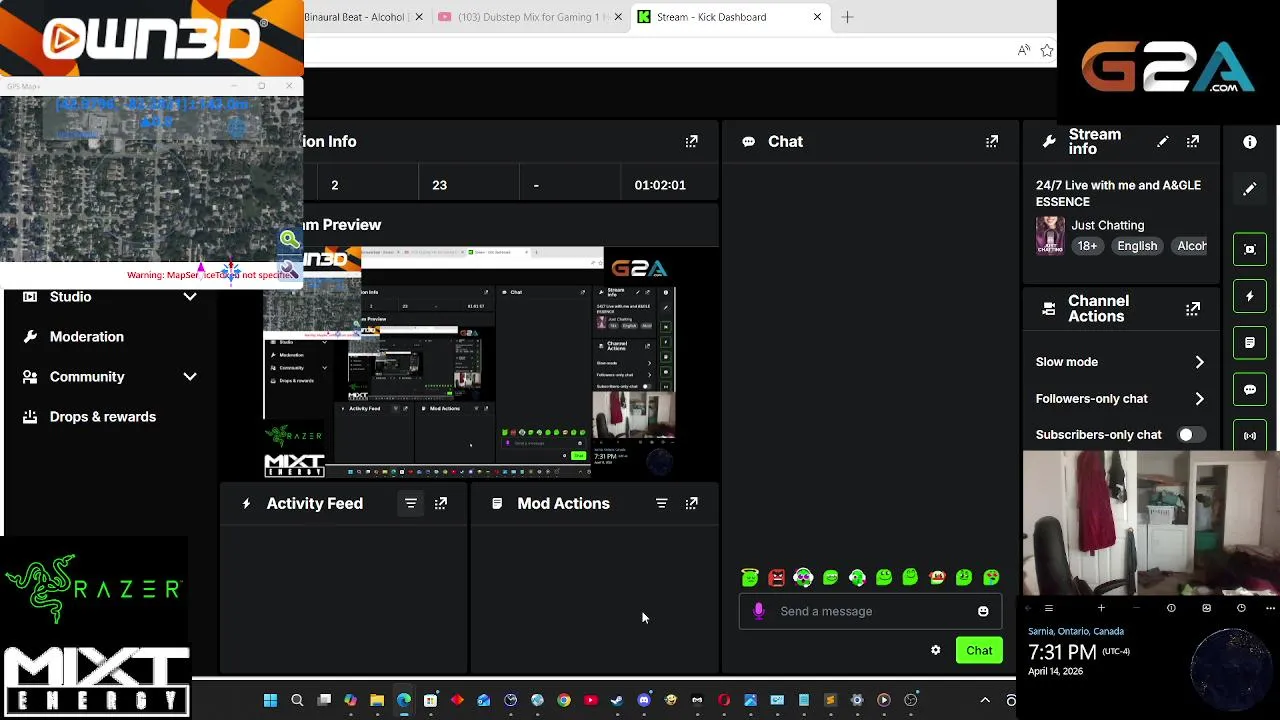
Task: Click the Just Chatting category thumbnail
Action: [x=1050, y=236]
